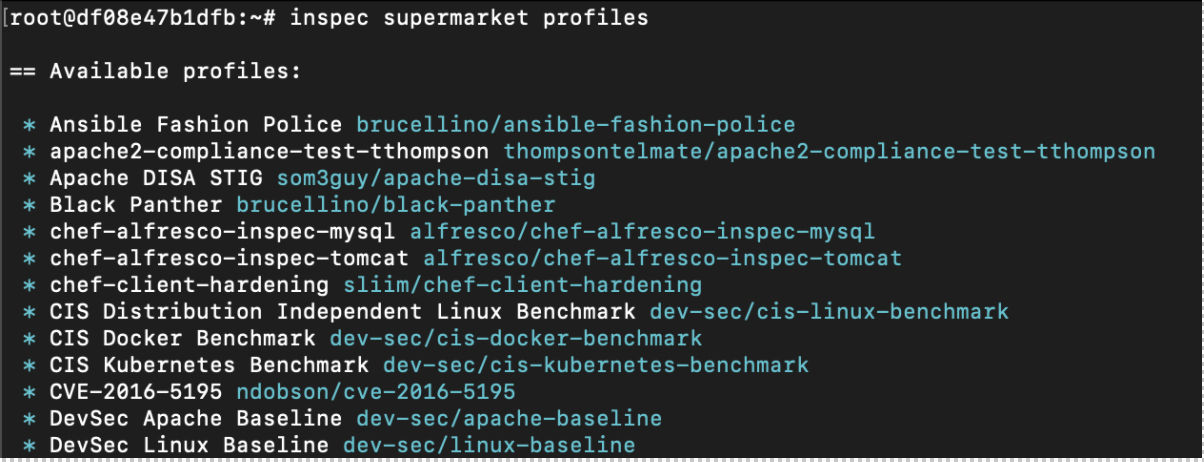The image size is (1204, 462).
Task: Open the dev-sec/cis-docker-benchmark path
Action: tap(516, 338)
